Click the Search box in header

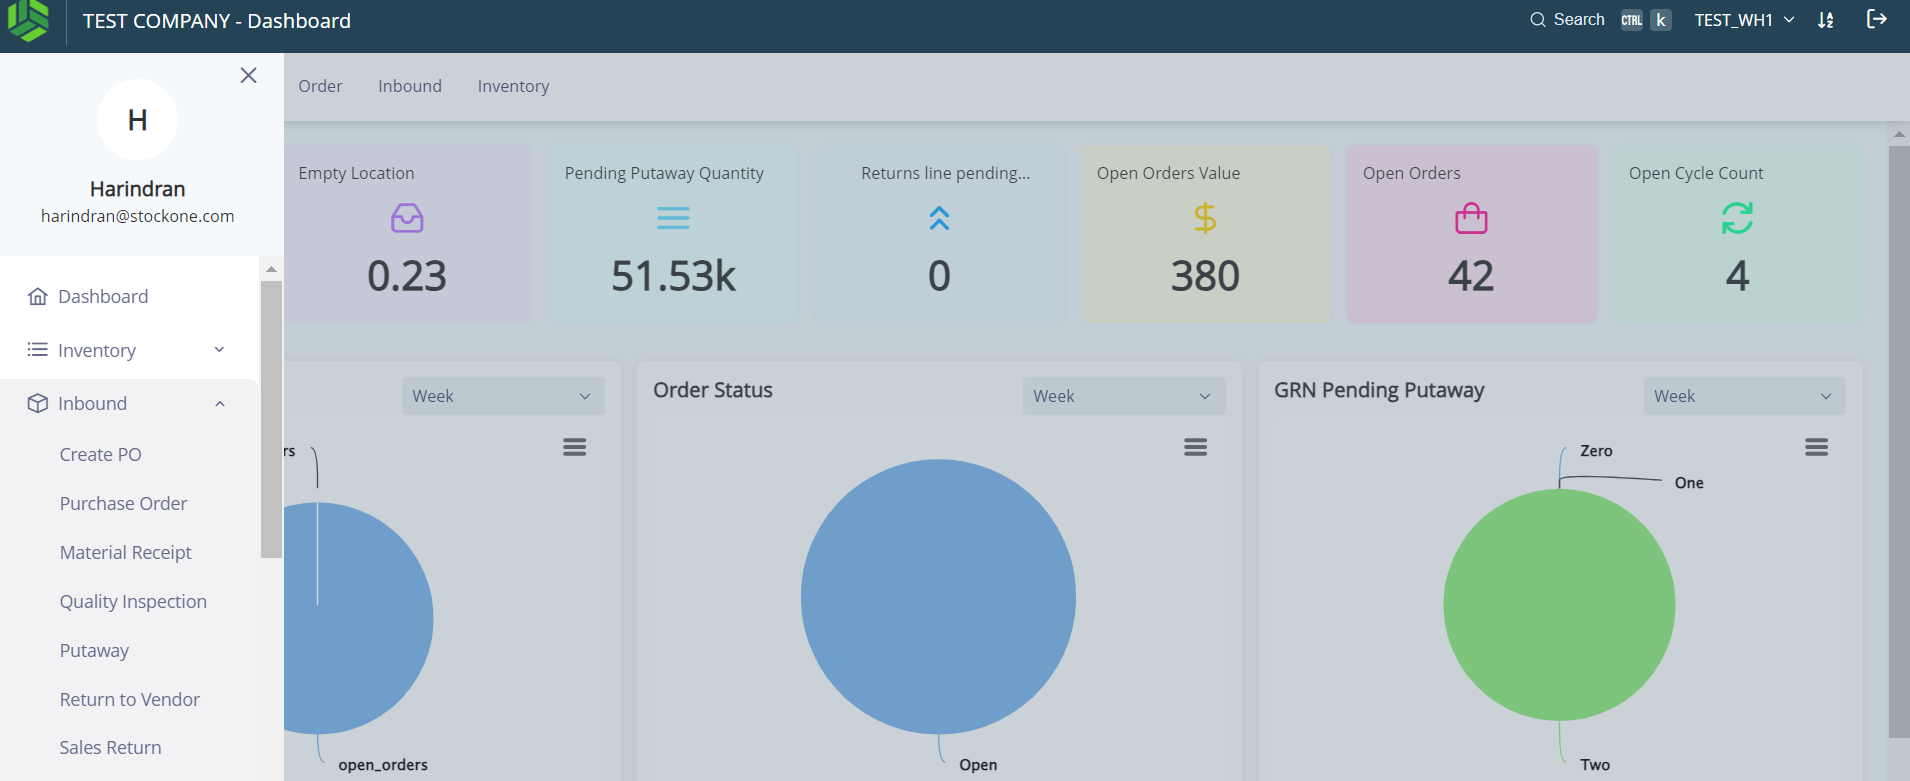coord(1568,20)
